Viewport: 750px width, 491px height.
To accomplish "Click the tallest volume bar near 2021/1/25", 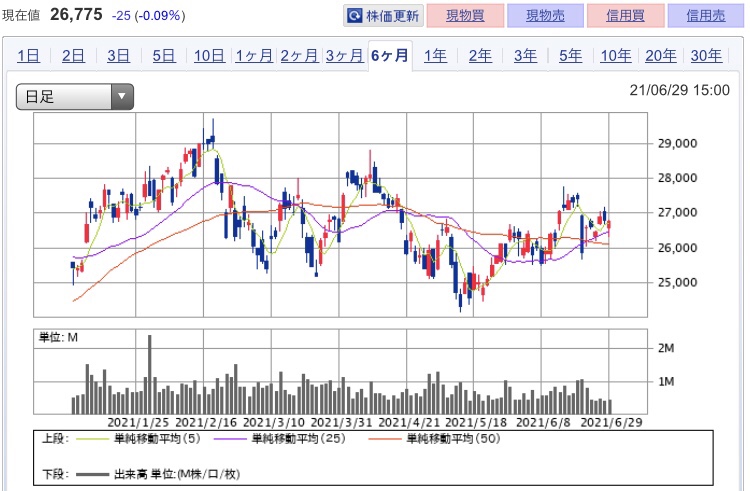I will click(150, 374).
